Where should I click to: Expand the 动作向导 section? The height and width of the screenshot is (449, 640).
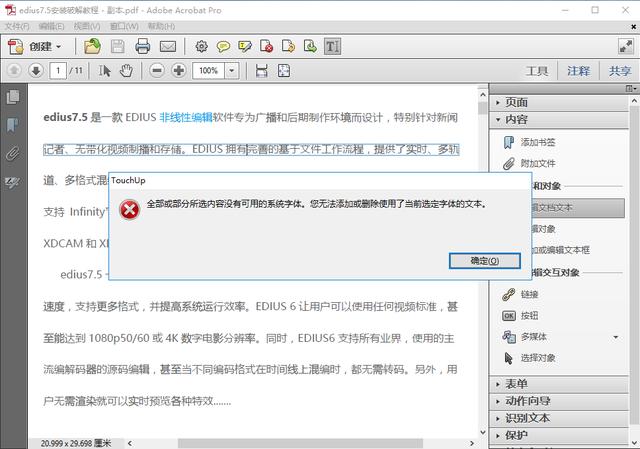coord(558,401)
